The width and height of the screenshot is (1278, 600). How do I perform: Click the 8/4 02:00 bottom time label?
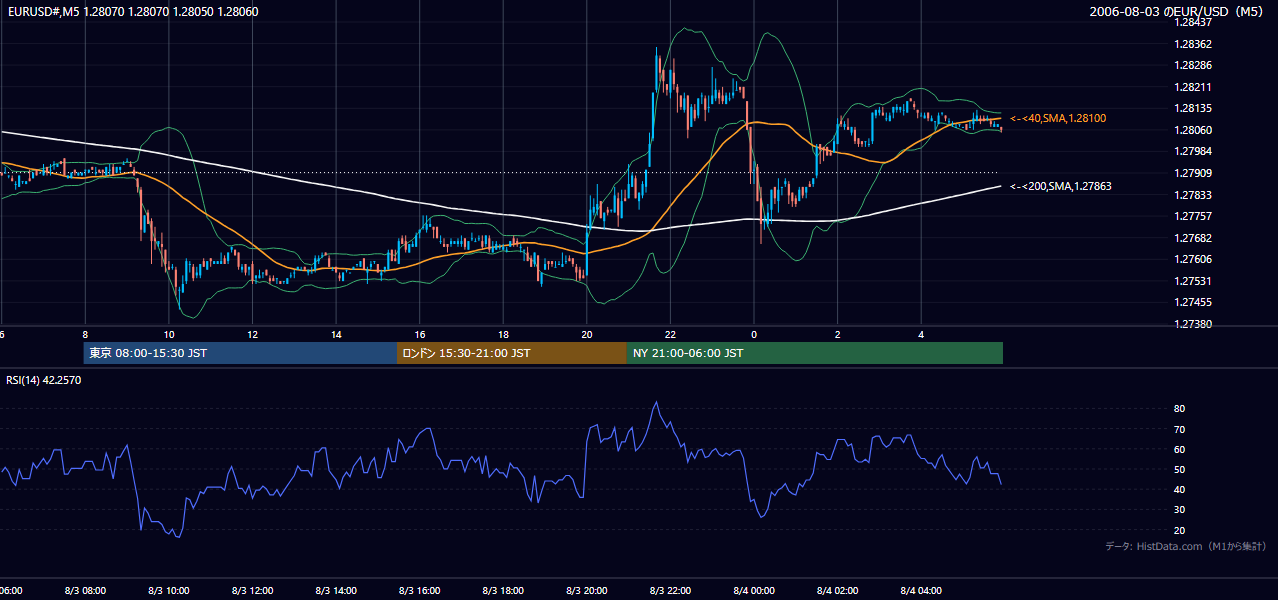tap(837, 591)
